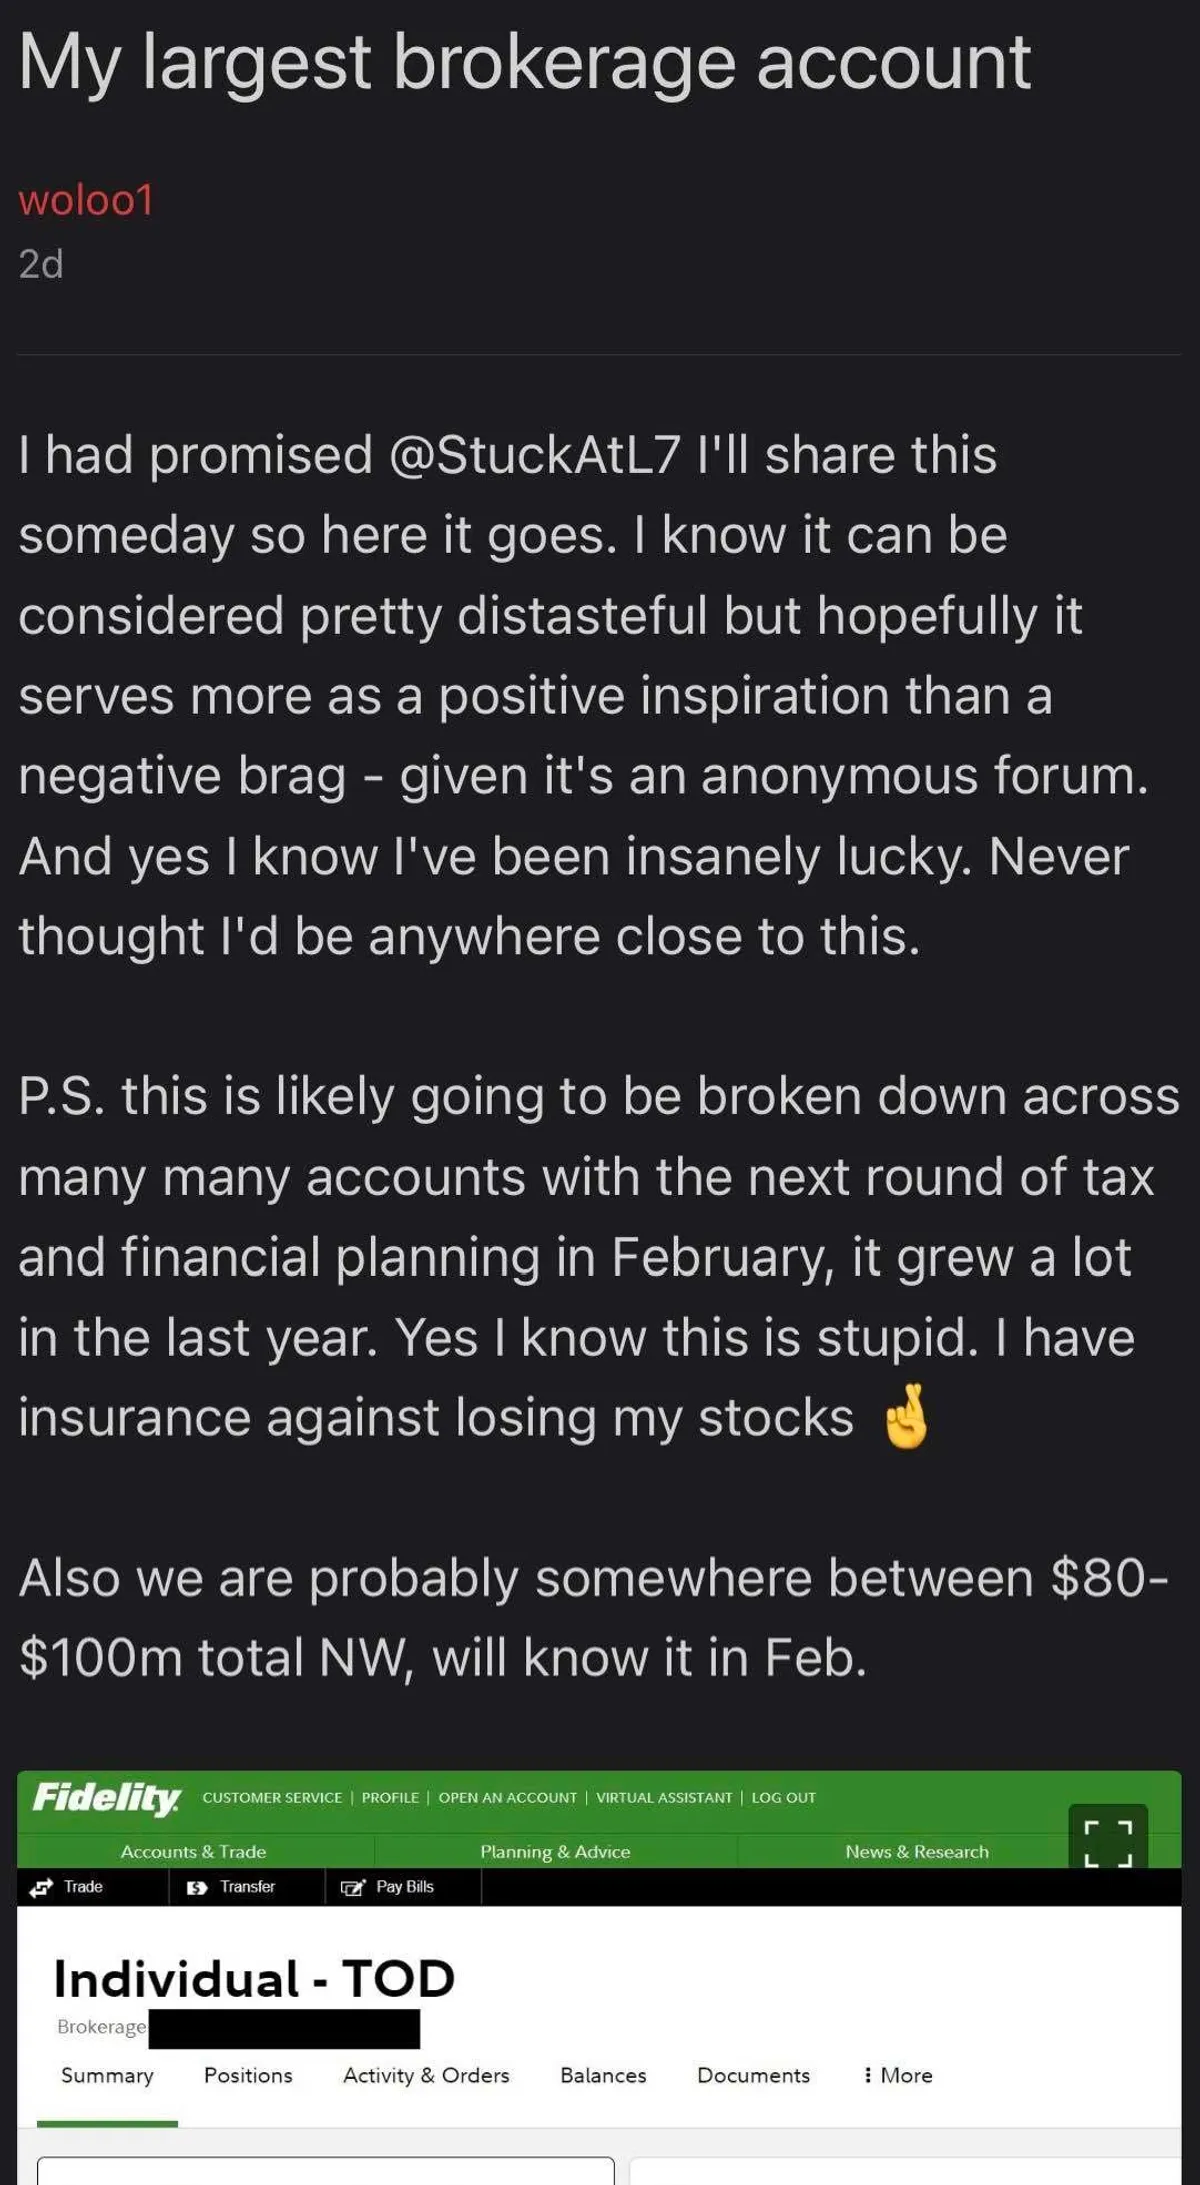Open the Activity & Orders tab
This screenshot has height=2185, width=1200.
click(426, 2075)
